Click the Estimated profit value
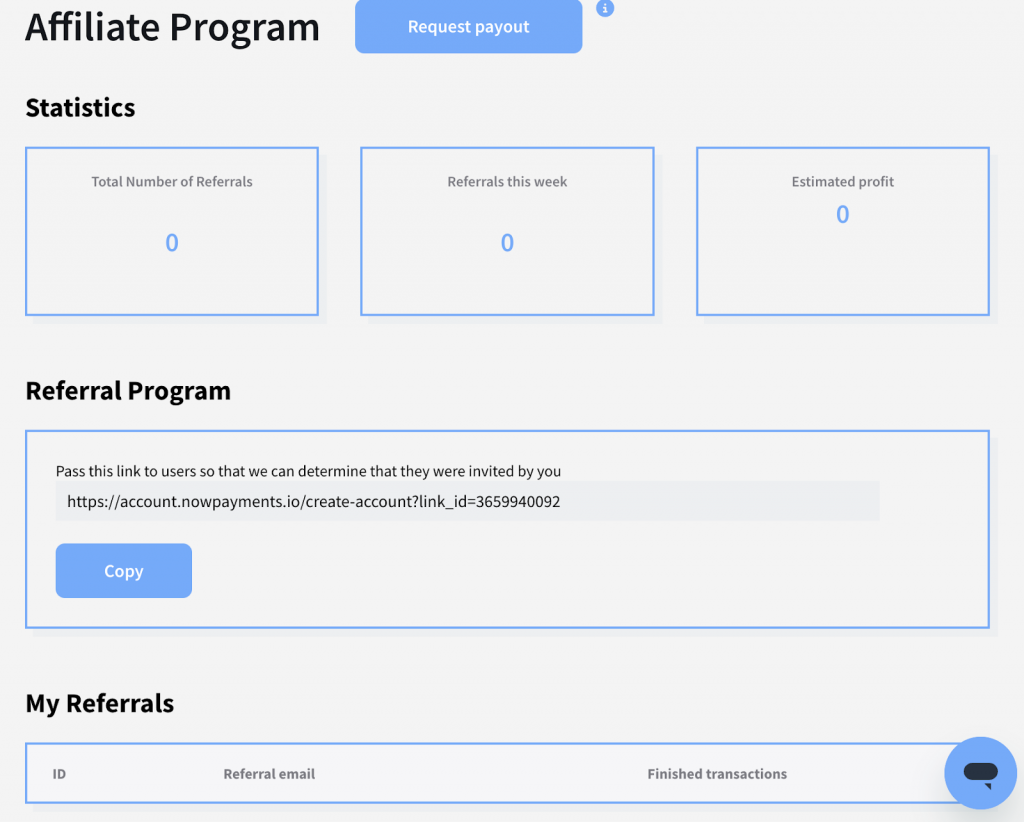Viewport: 1024px width, 822px height. pos(842,214)
